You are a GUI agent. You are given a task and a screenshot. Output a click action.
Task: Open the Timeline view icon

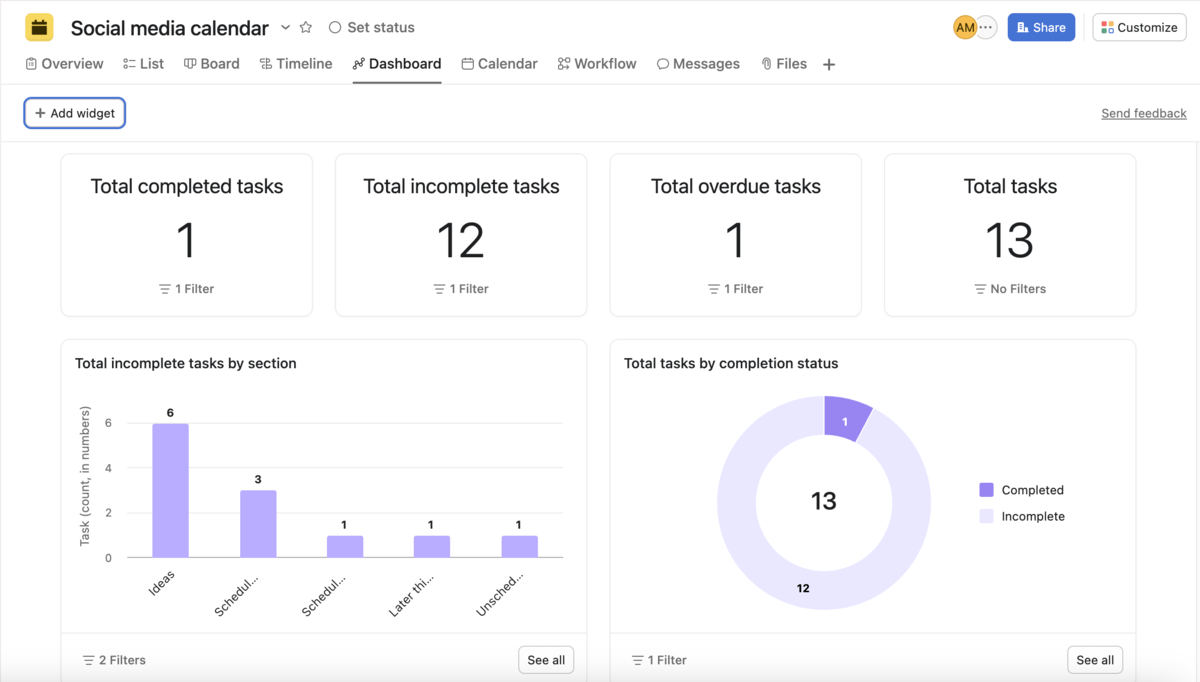[x=264, y=63]
